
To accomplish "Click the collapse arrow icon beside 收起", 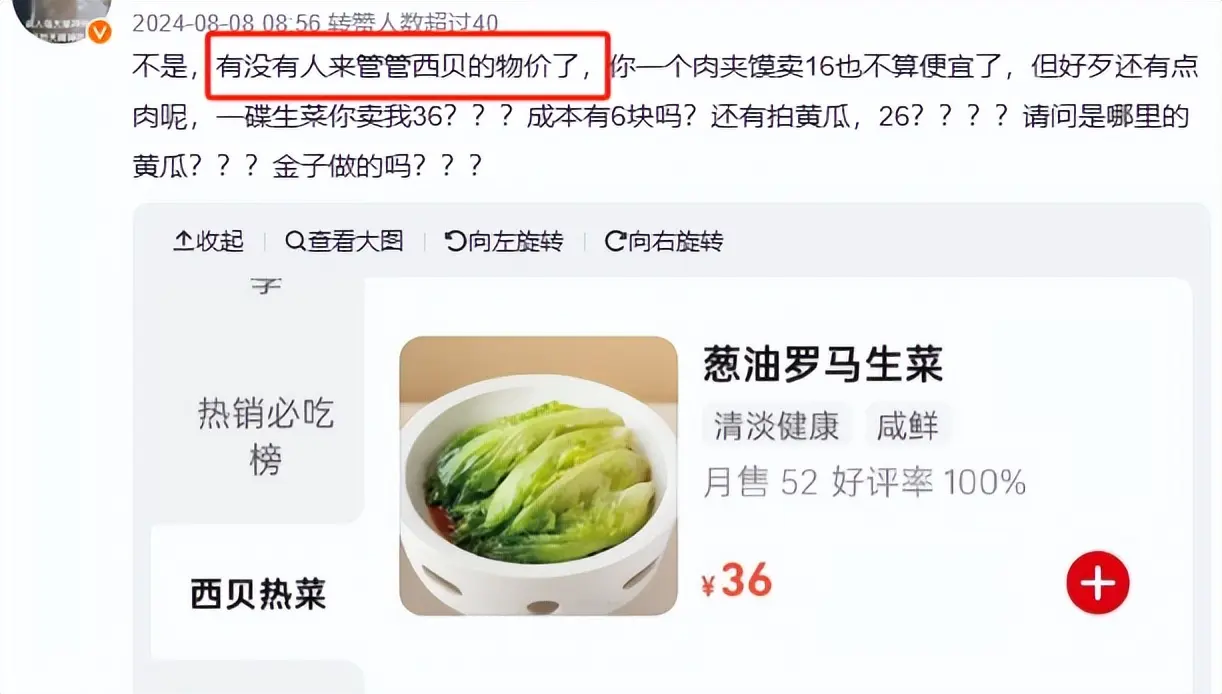I will point(183,241).
